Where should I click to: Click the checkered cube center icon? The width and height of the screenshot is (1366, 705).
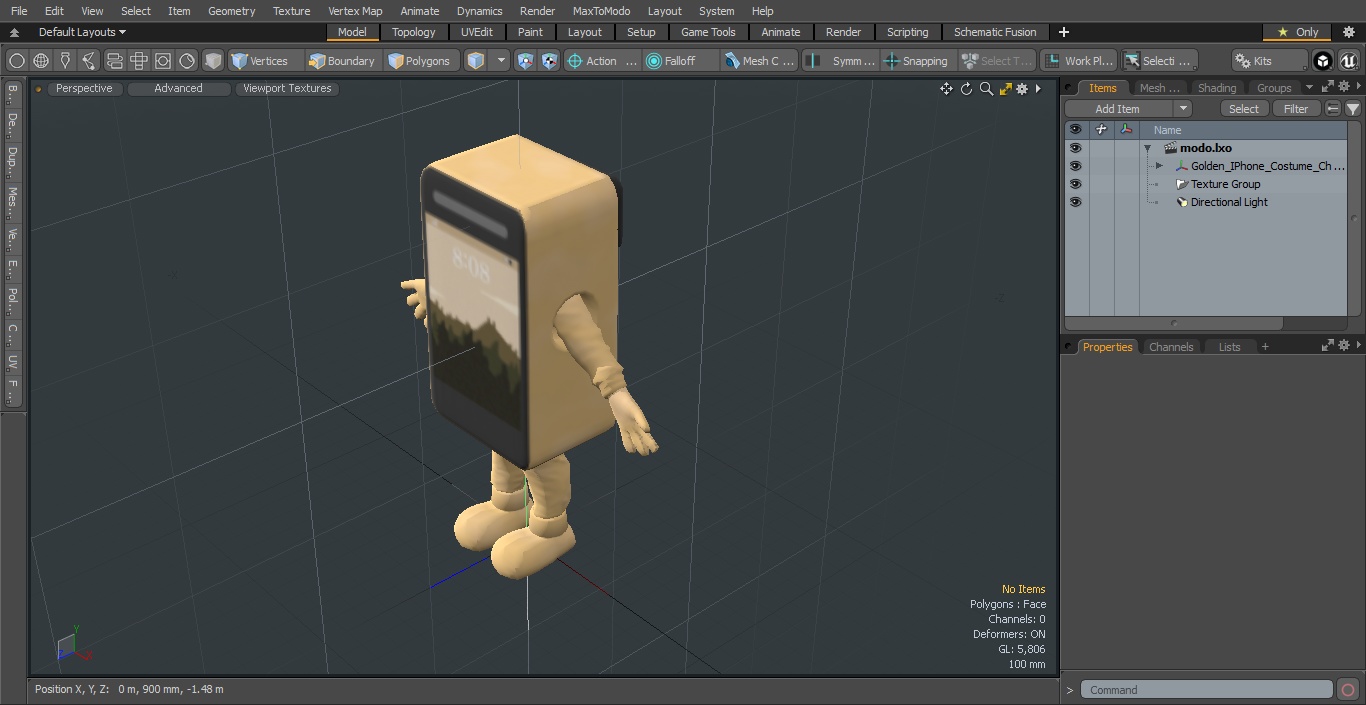549,61
